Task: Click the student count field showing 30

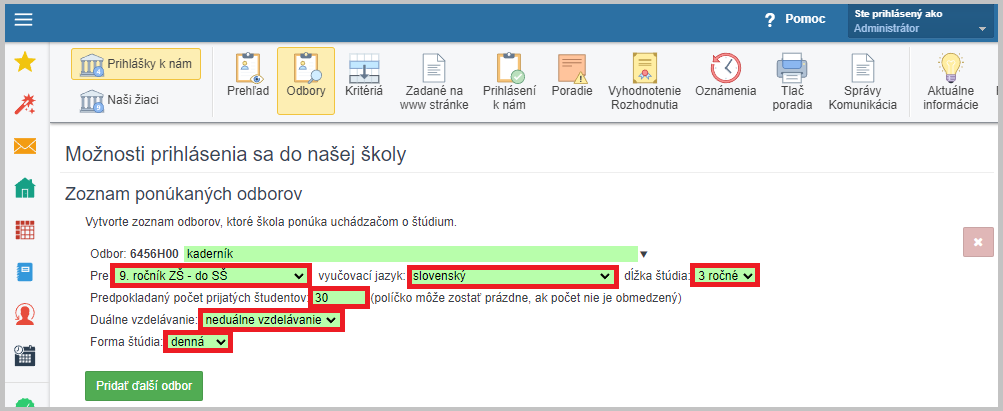Action: (x=339, y=298)
